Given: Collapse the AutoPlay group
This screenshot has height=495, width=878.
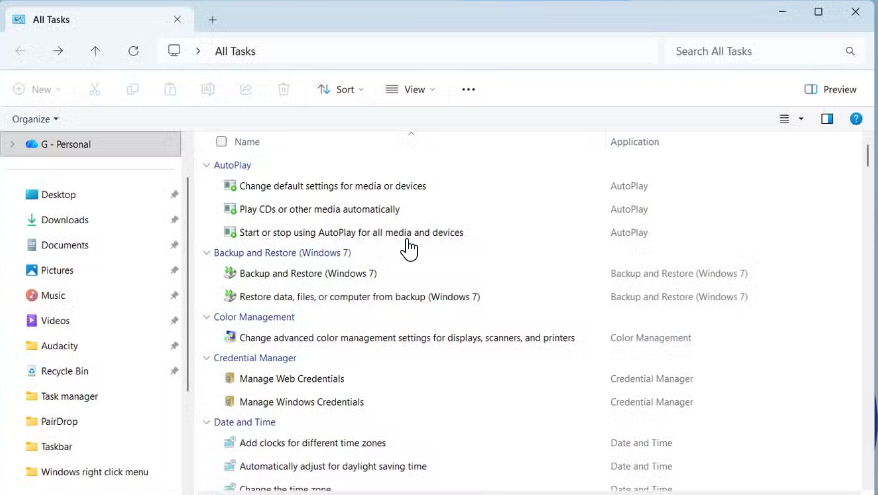Looking at the screenshot, I should pos(207,165).
